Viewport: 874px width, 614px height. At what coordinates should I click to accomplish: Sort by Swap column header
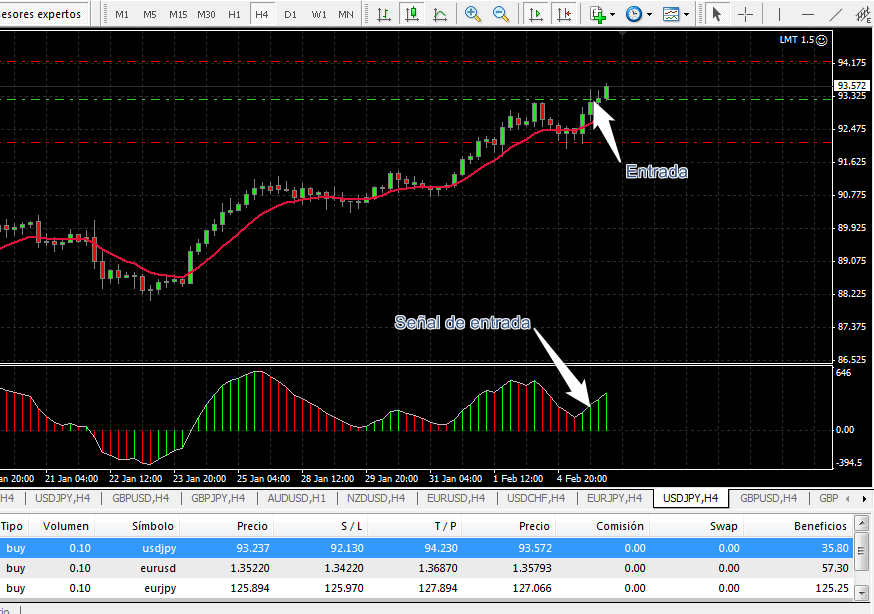(x=697, y=526)
